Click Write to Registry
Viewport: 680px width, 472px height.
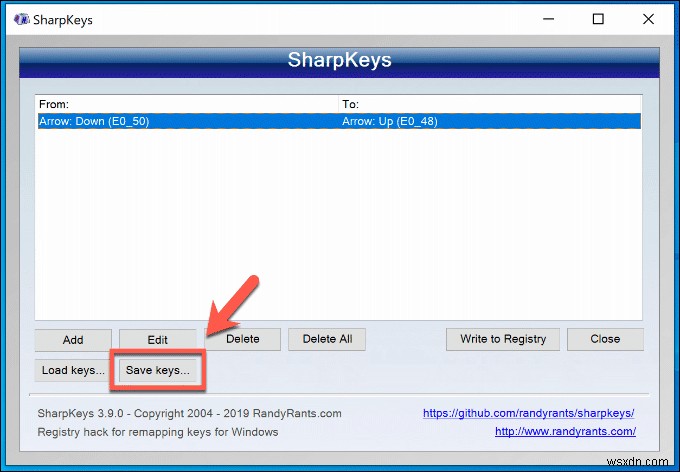(x=503, y=339)
